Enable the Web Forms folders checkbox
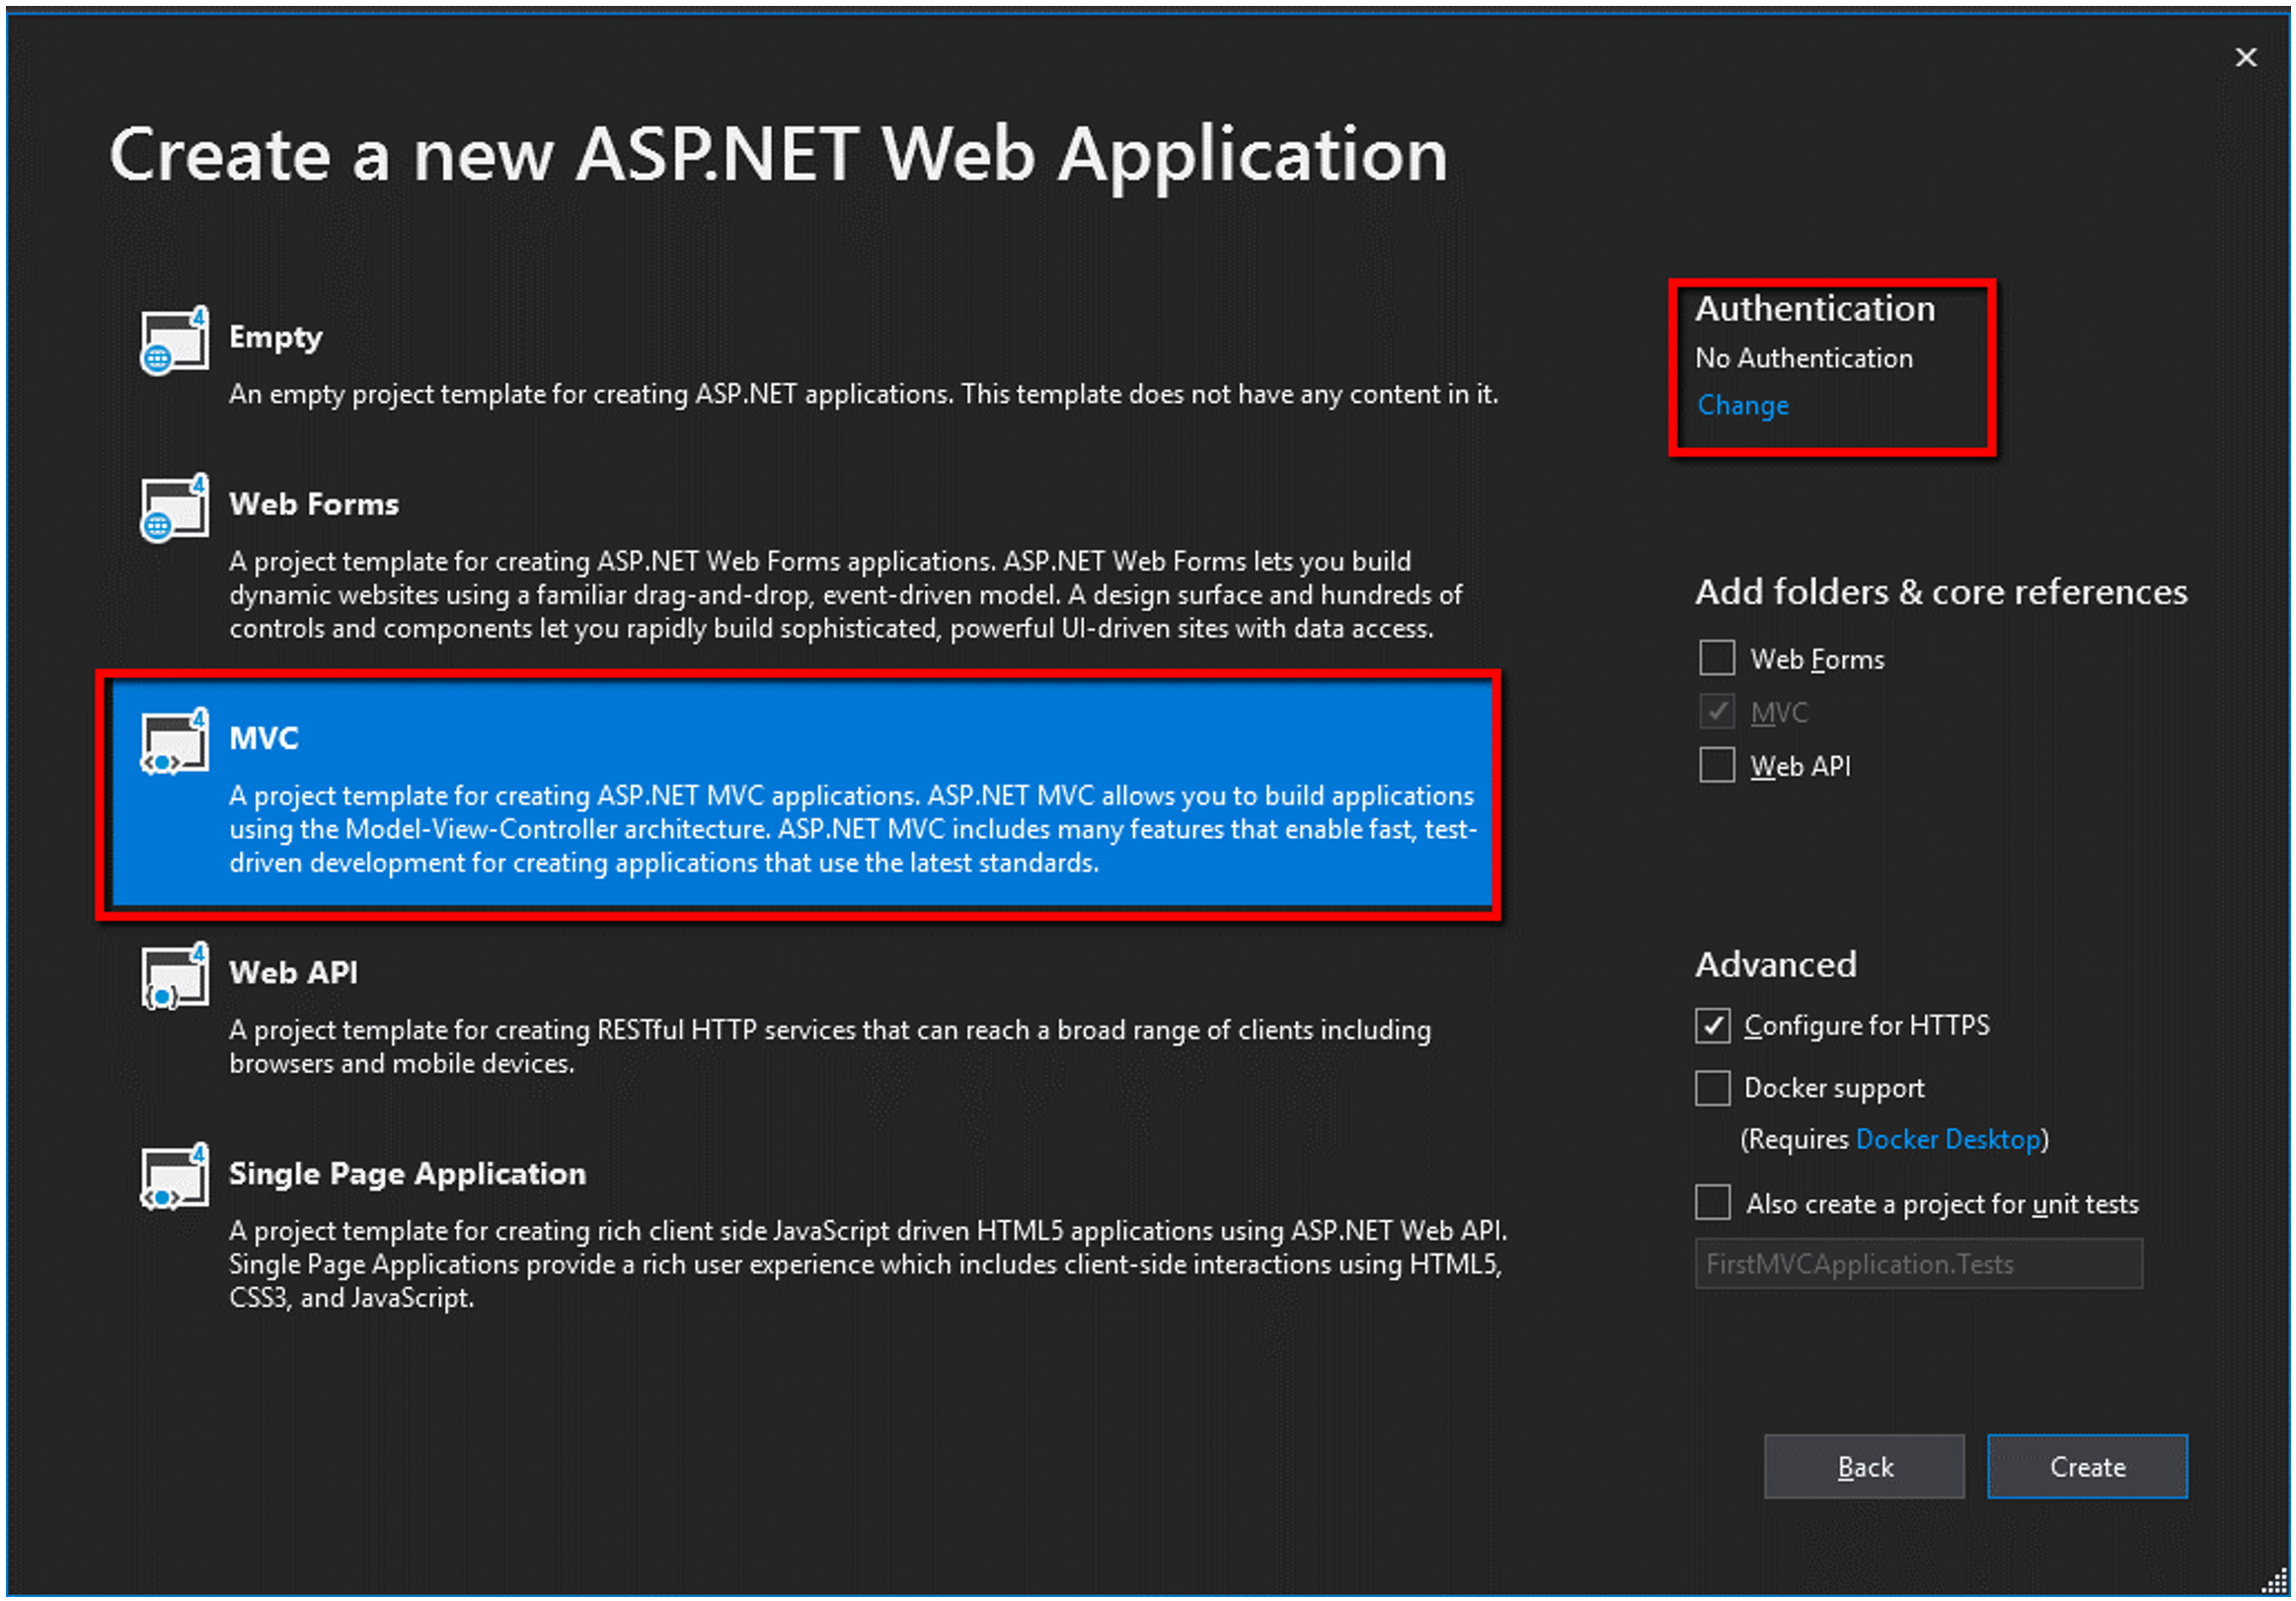 tap(1717, 658)
